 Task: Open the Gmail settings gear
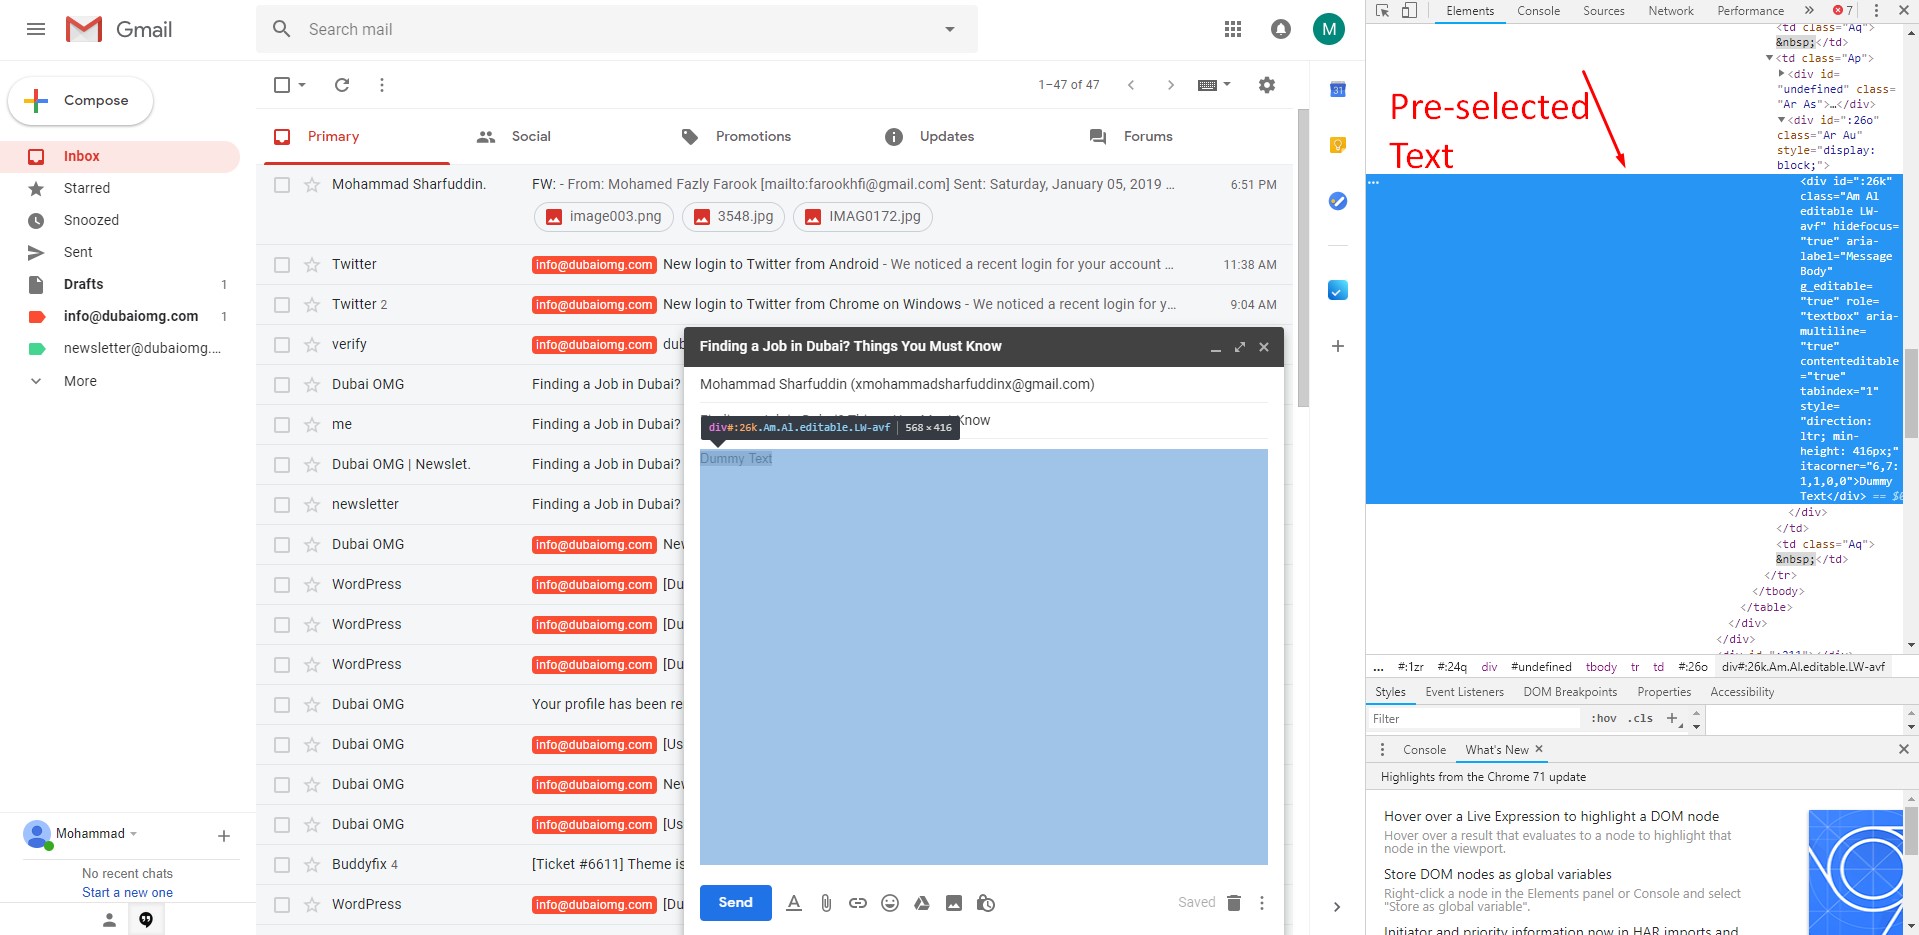tap(1267, 85)
